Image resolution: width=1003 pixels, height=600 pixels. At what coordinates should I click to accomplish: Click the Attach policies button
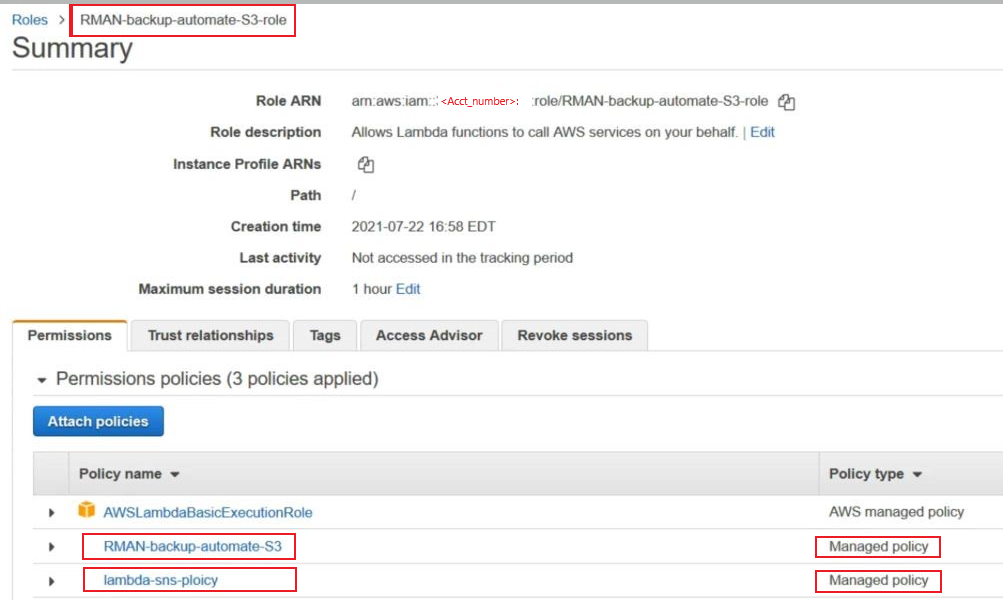[99, 421]
